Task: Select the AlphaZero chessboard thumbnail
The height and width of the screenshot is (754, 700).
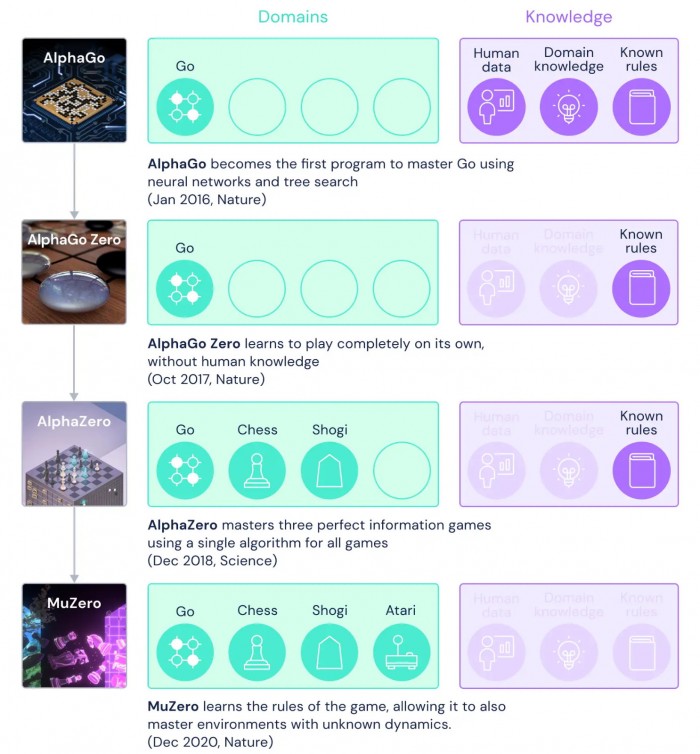Action: (74, 453)
